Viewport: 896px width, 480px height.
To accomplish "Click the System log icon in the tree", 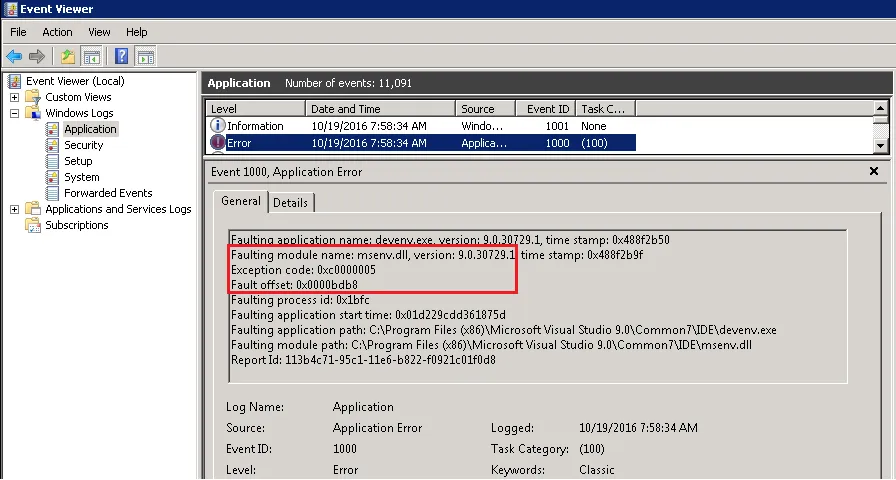I will tap(53, 177).
